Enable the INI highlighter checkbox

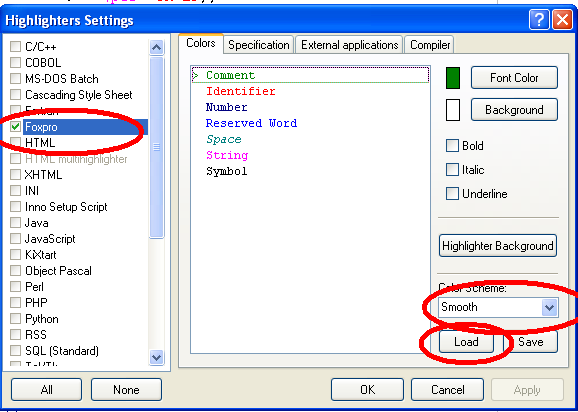pos(15,191)
